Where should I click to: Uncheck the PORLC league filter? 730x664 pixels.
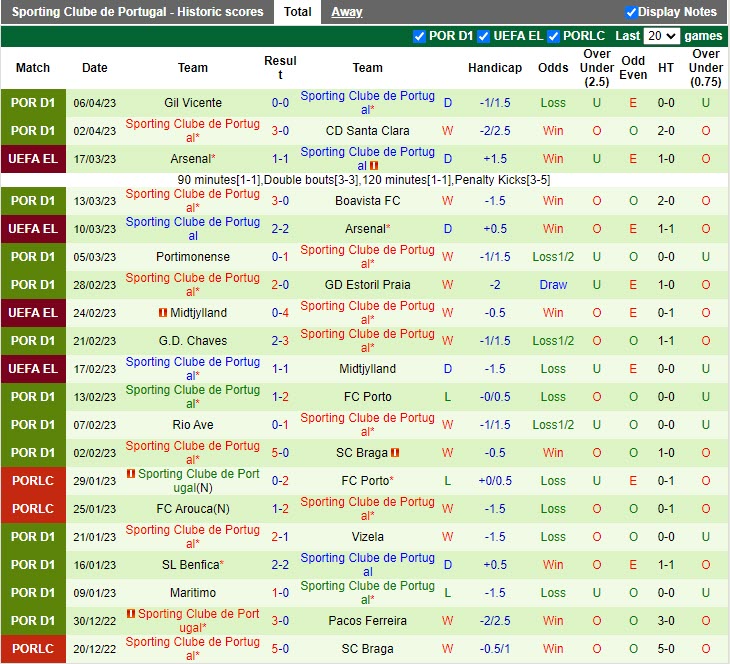coord(553,36)
